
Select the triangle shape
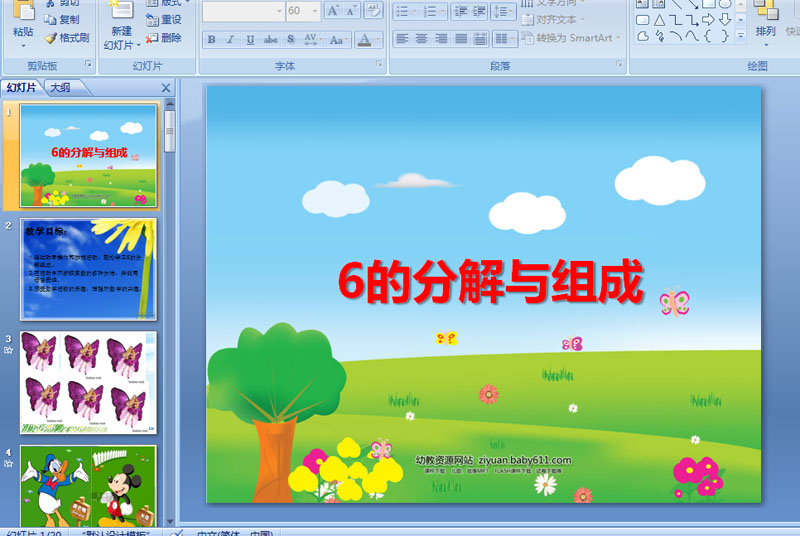[x=660, y=20]
